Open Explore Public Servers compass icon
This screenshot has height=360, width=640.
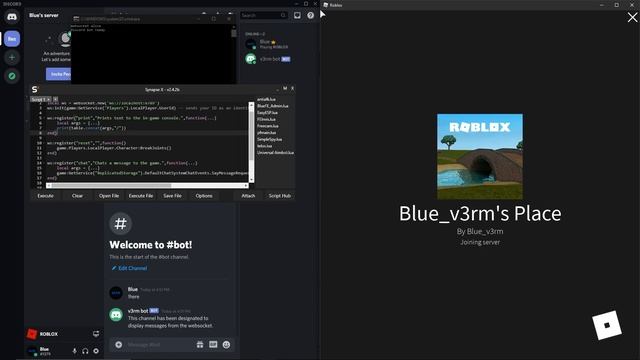(x=12, y=76)
